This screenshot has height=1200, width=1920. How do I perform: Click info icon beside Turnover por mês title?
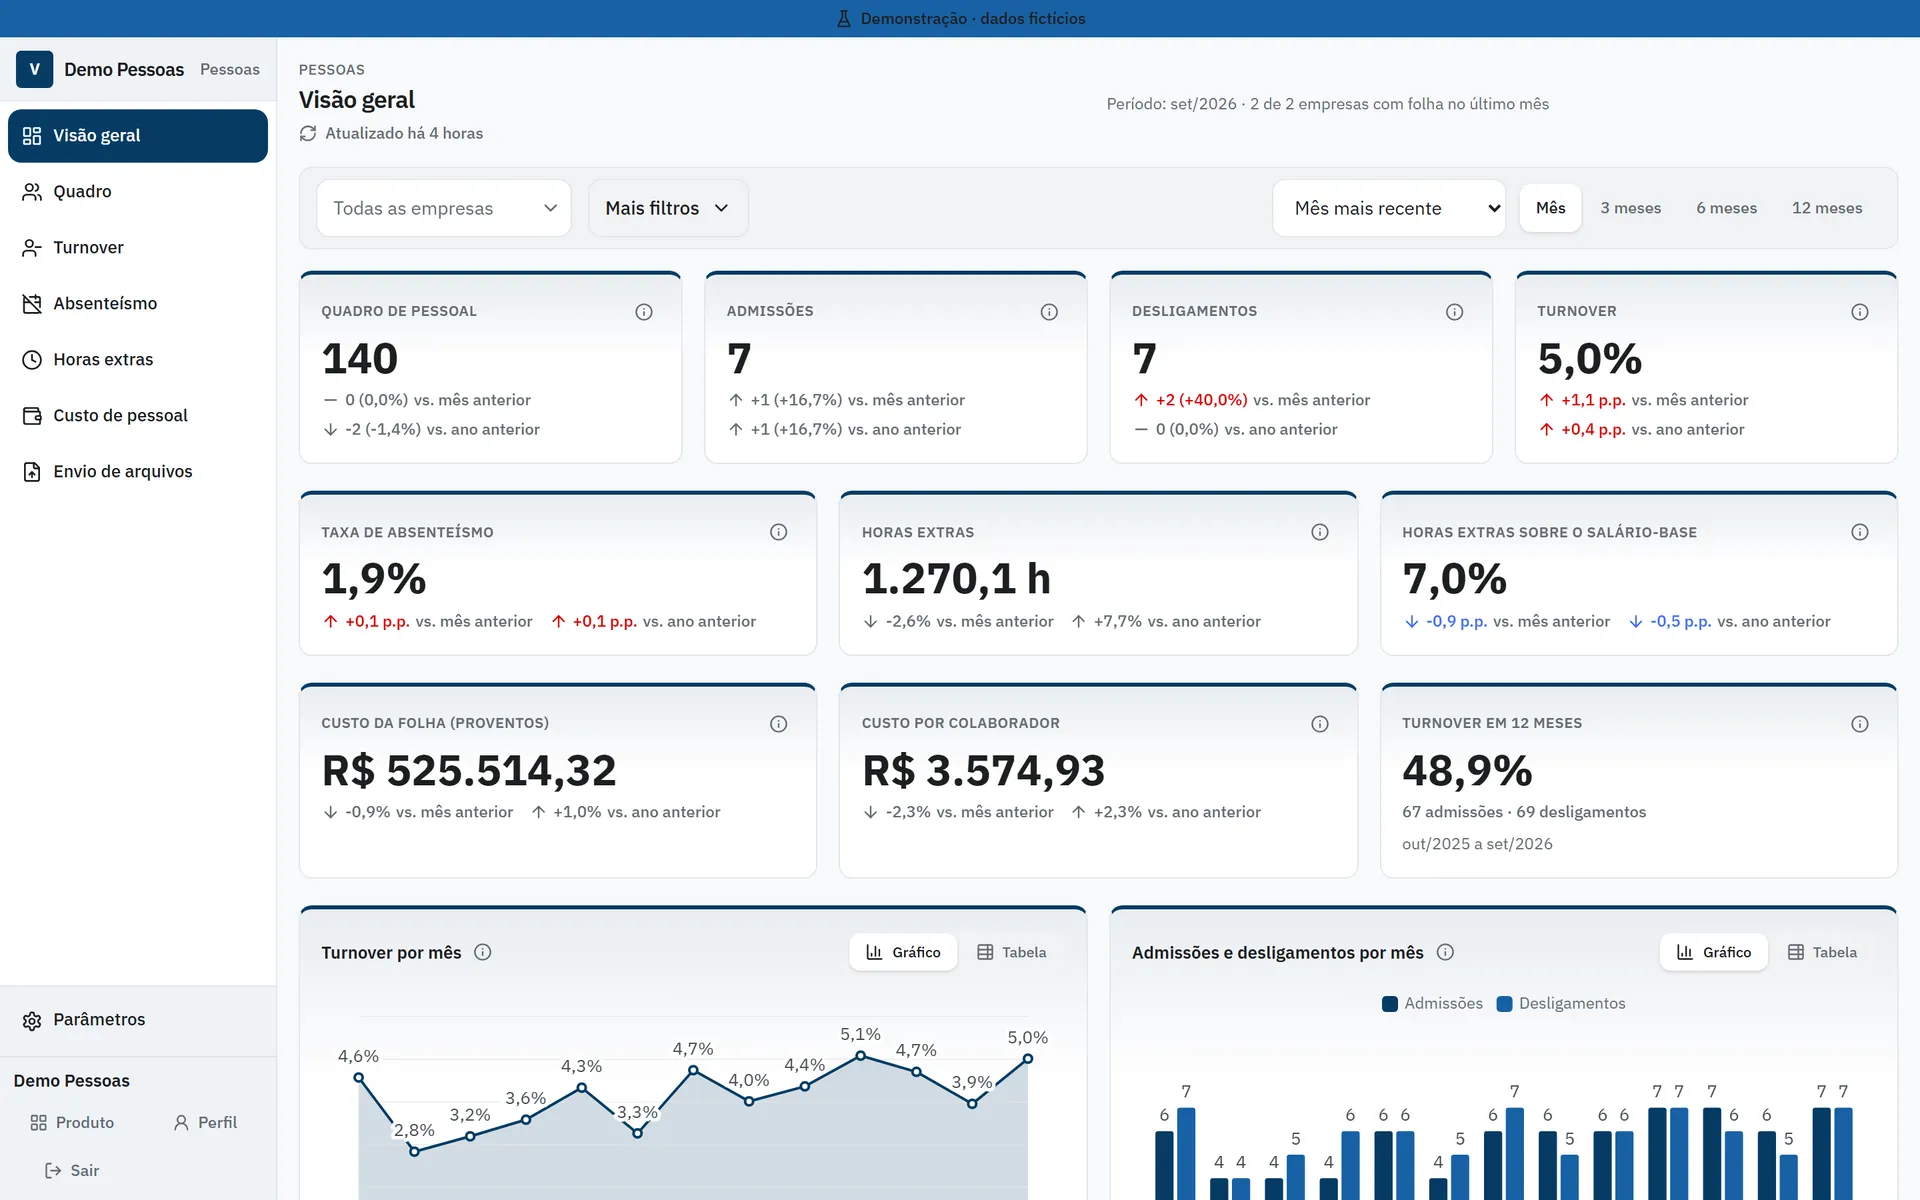point(483,952)
